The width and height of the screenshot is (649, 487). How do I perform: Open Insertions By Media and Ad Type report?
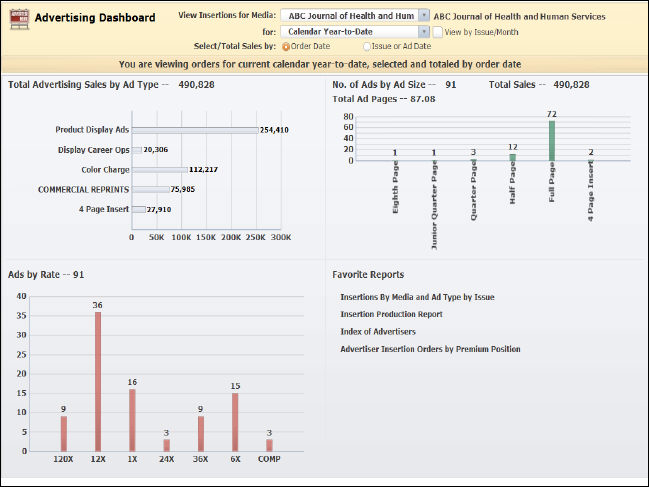(417, 297)
